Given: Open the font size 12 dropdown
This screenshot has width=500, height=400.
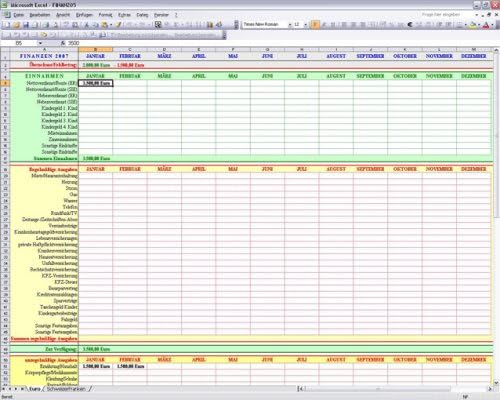Looking at the screenshot, I should 305,25.
